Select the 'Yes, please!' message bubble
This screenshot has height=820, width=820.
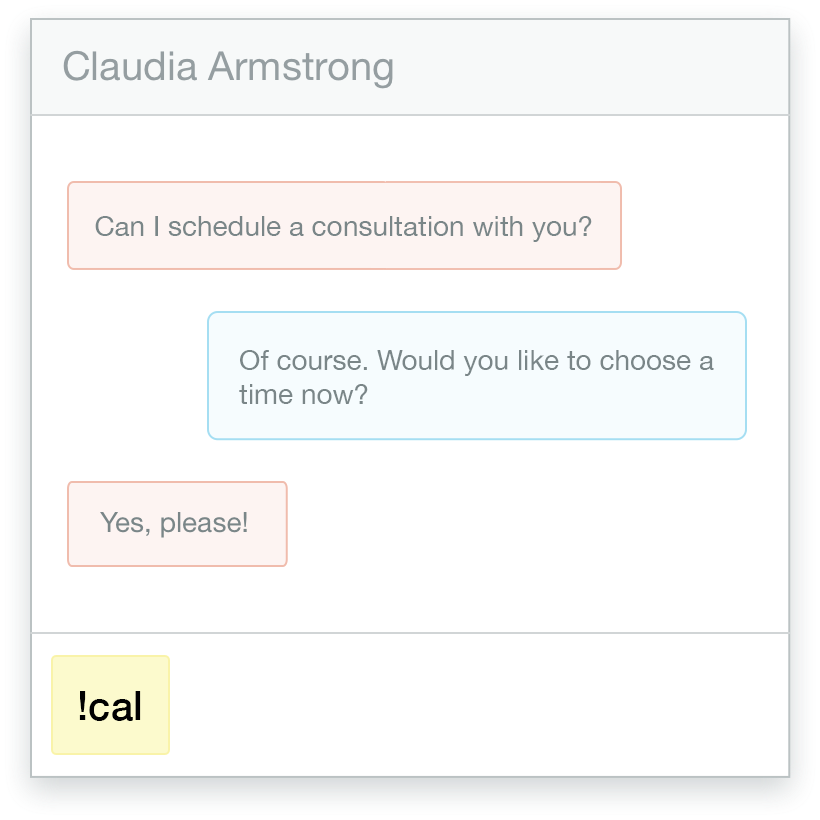click(177, 523)
